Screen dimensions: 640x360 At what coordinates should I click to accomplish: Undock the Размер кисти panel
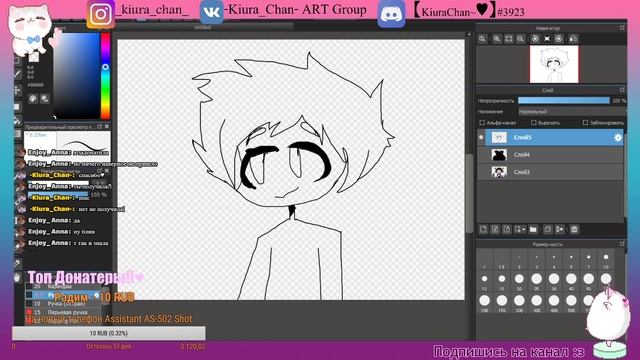tap(622, 244)
